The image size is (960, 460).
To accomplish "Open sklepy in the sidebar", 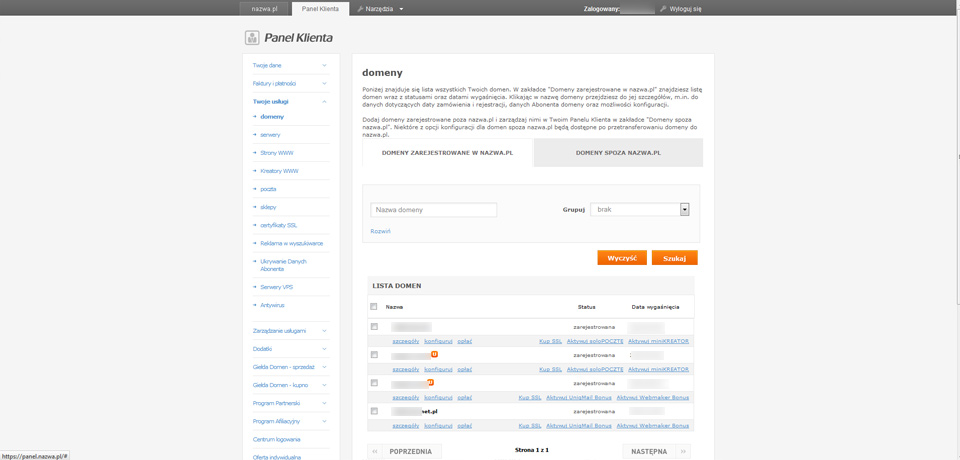I will click(x=268, y=208).
